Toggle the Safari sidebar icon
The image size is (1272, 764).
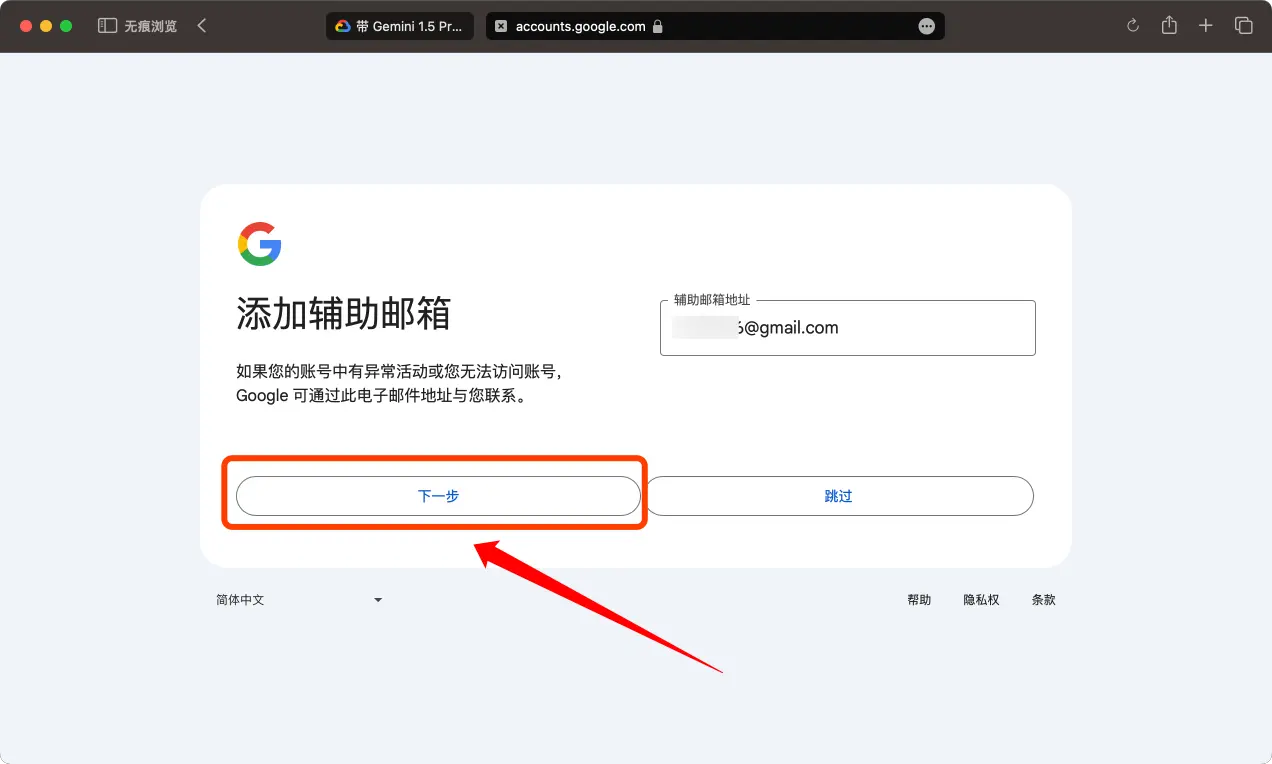[107, 26]
